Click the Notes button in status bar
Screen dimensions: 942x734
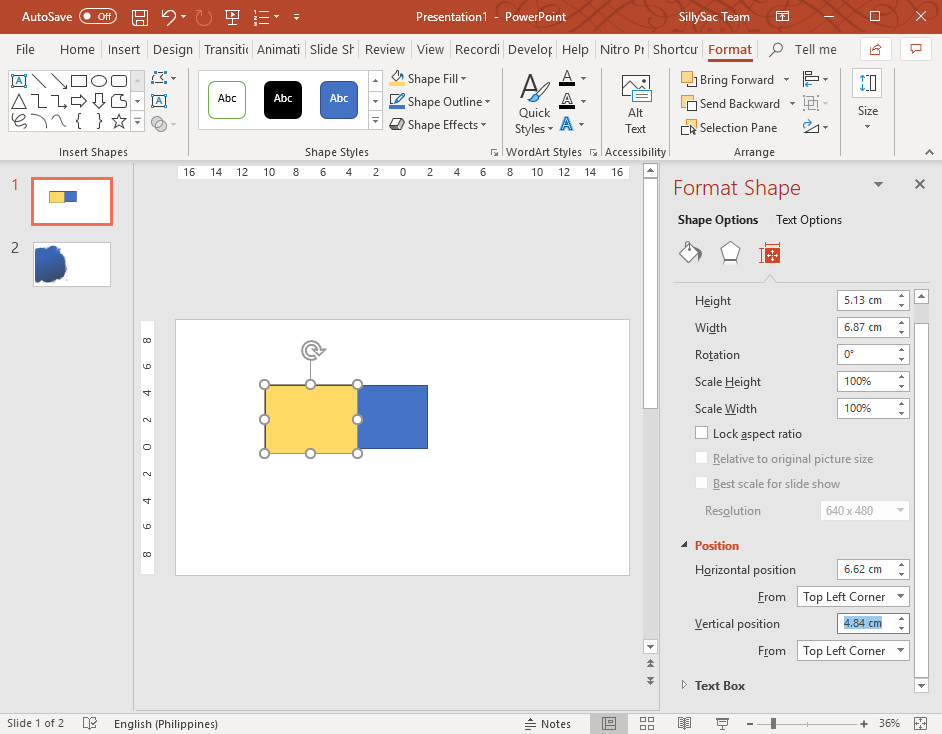click(x=547, y=723)
